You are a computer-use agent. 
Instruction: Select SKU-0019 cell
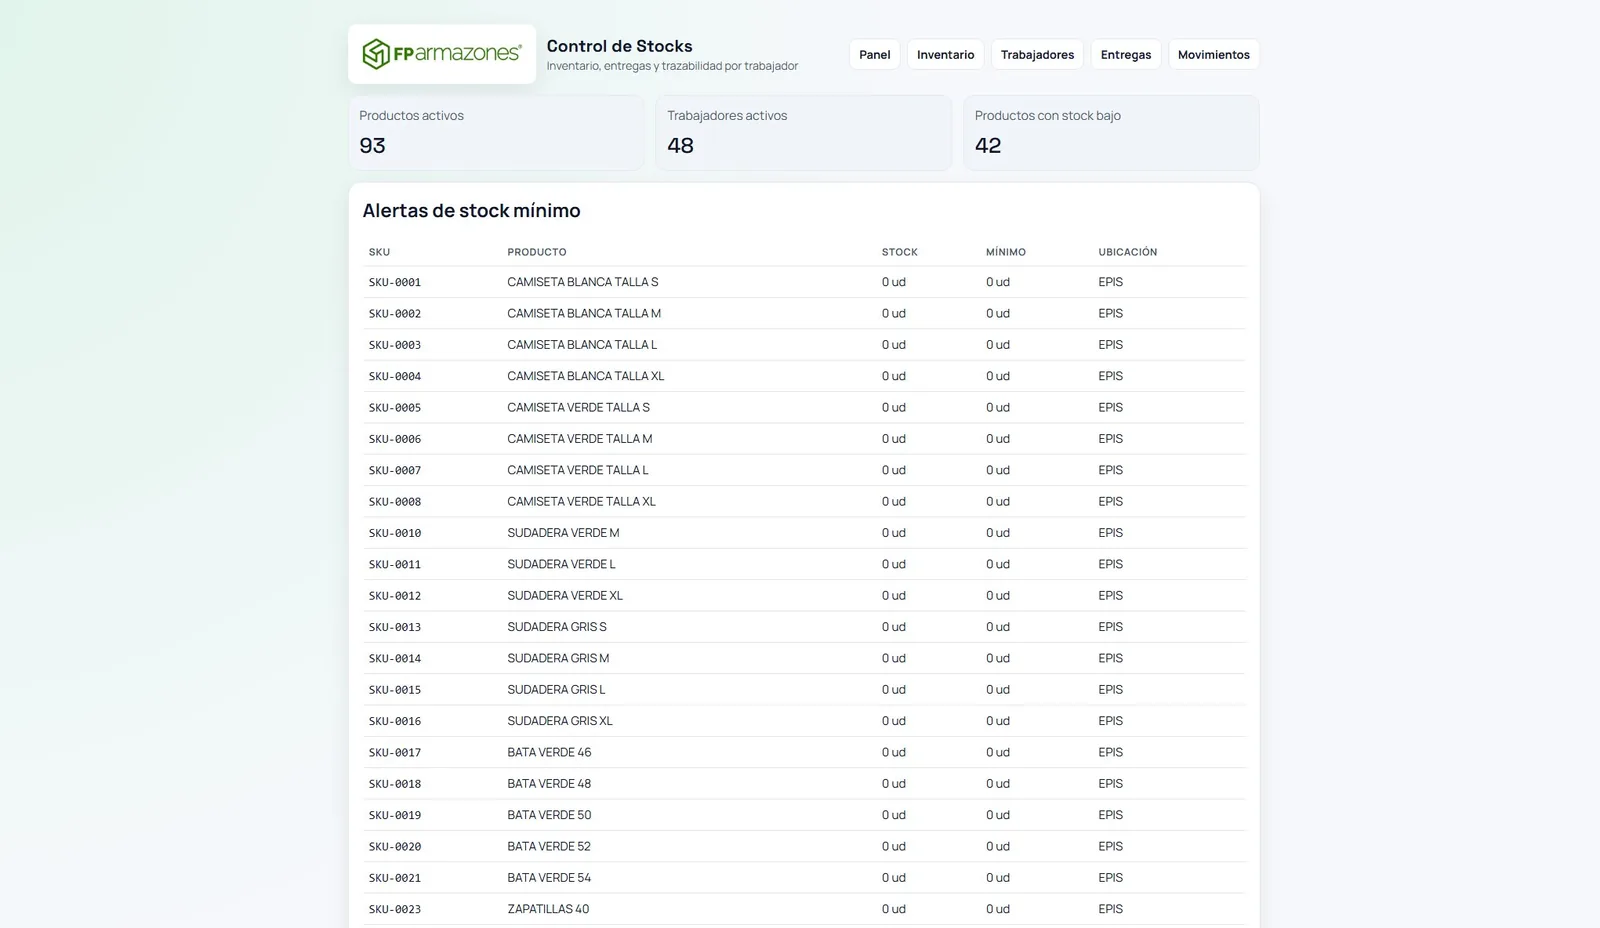(x=394, y=815)
